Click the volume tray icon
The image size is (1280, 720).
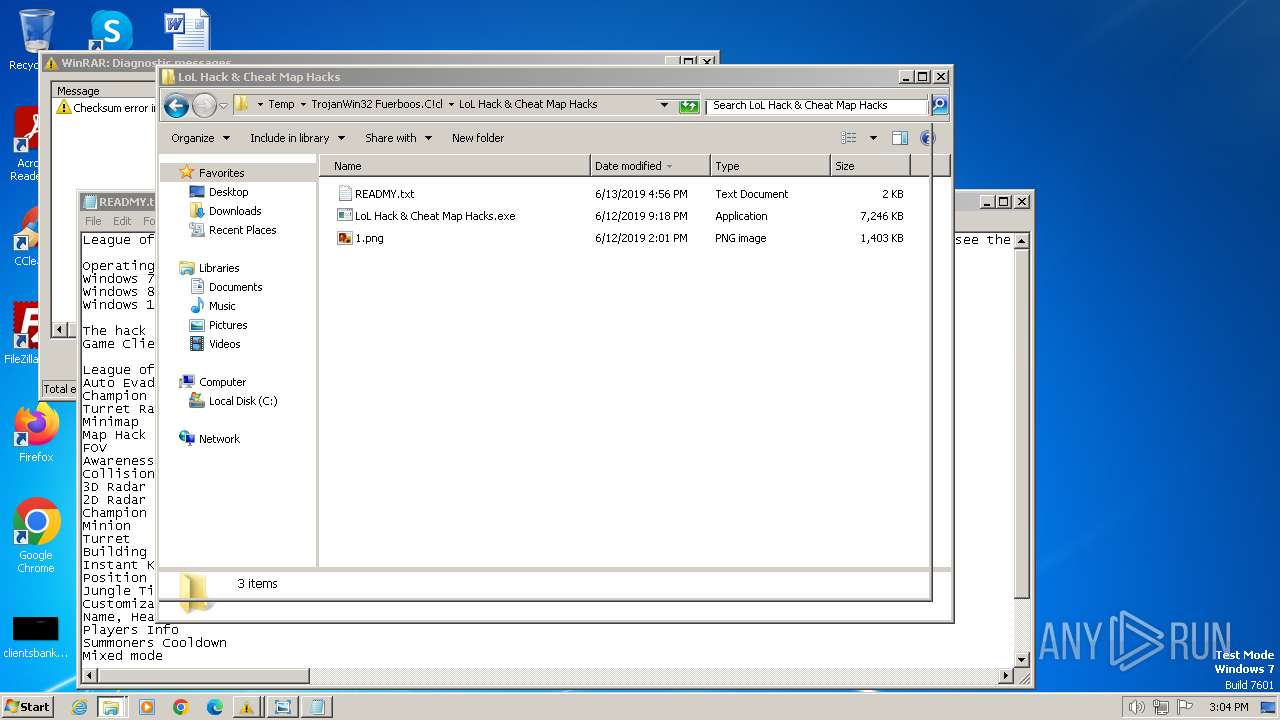point(1136,707)
